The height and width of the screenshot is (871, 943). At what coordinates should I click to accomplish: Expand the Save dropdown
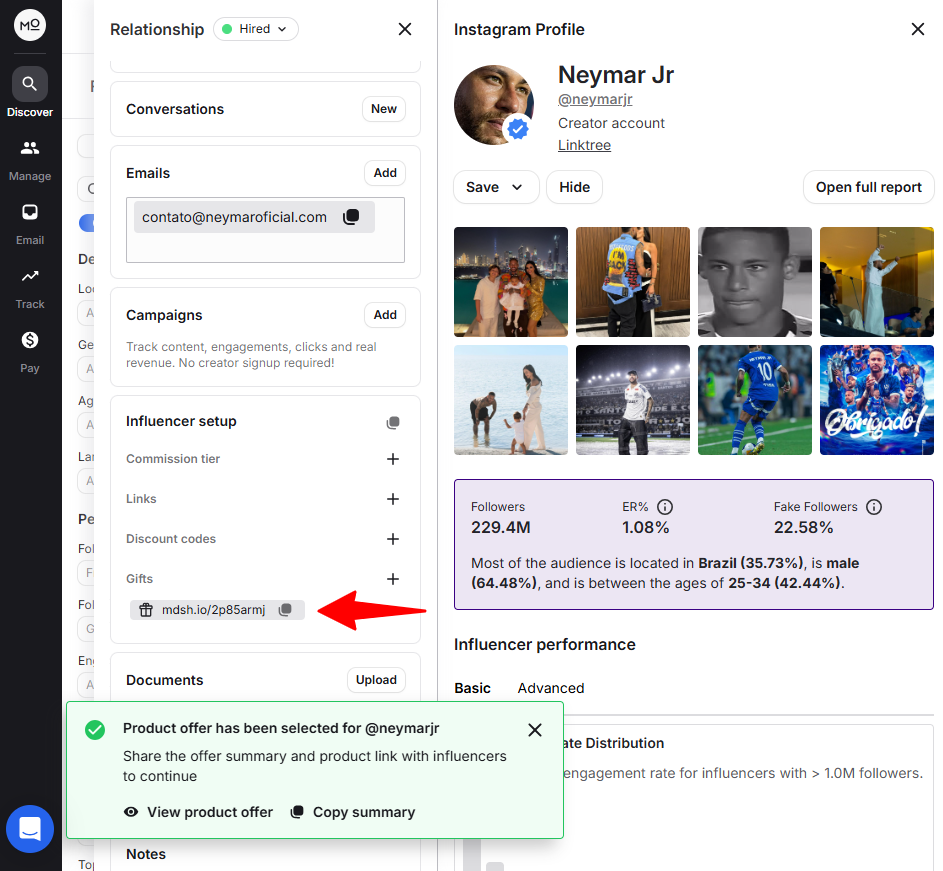(496, 187)
